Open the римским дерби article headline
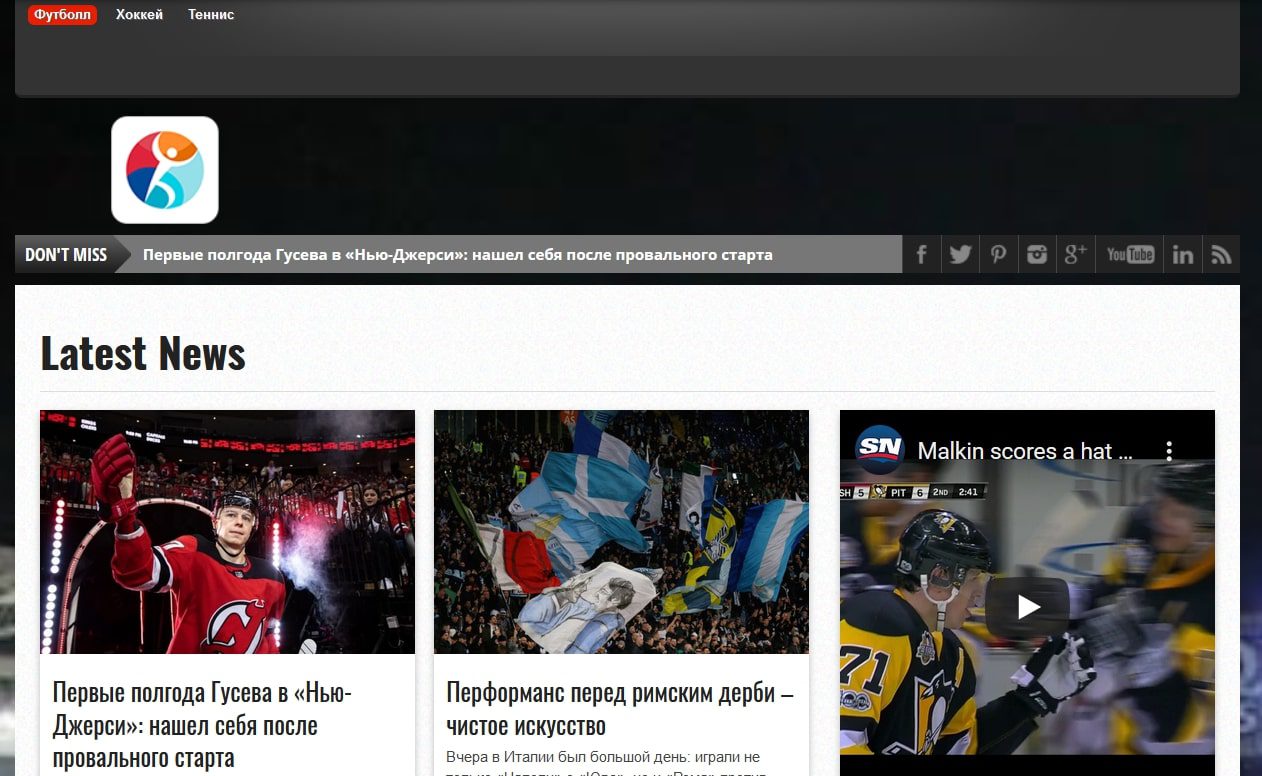 [619, 708]
